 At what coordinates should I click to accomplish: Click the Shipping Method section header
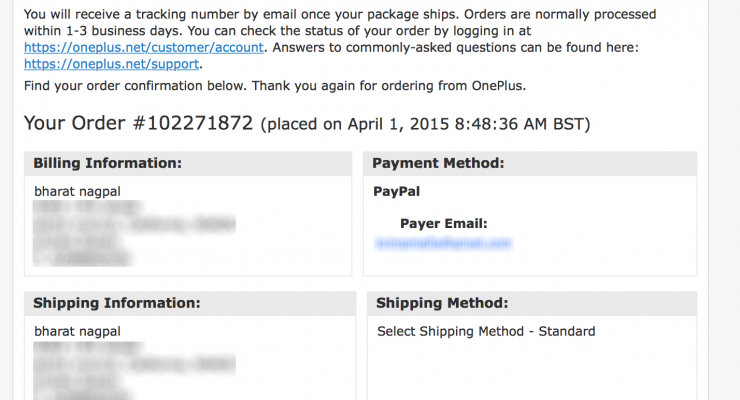click(x=443, y=303)
